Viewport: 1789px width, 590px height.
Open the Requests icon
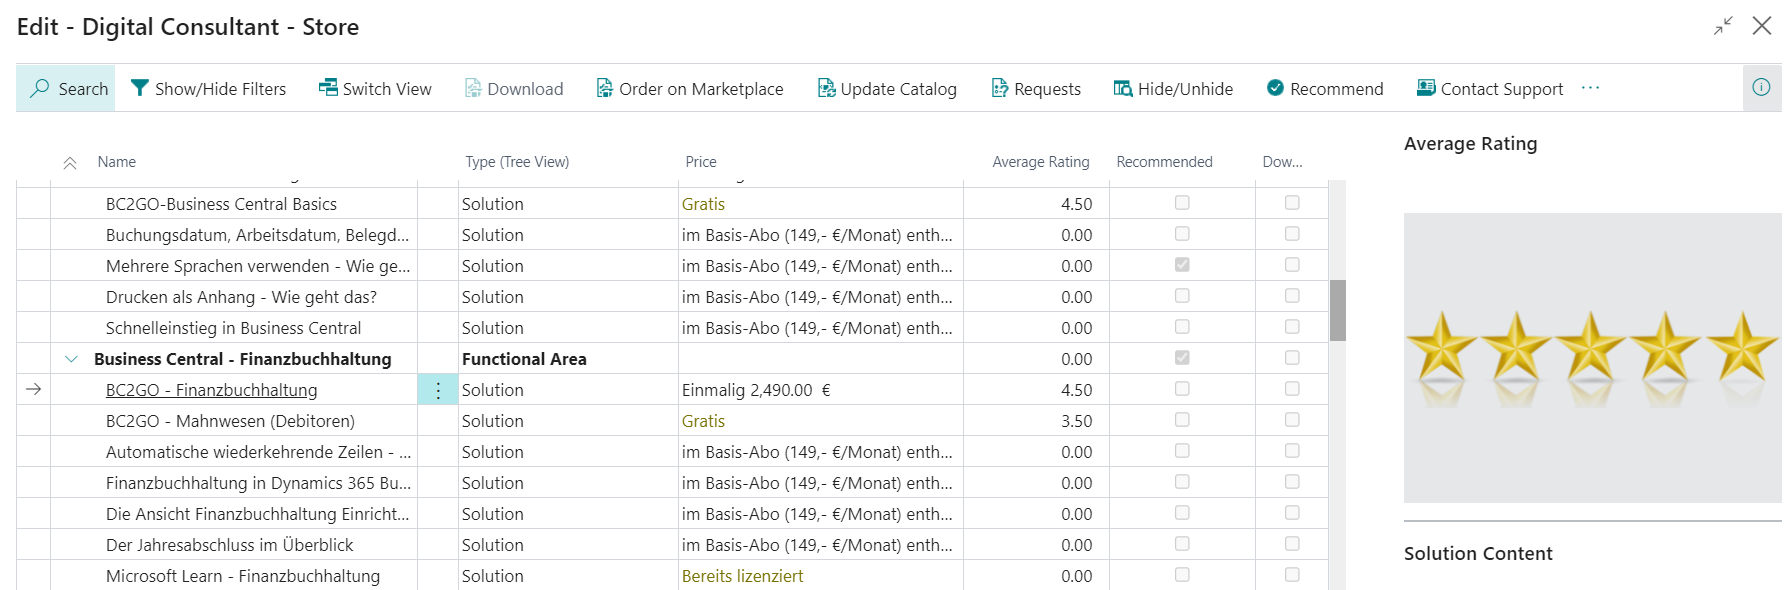(999, 88)
